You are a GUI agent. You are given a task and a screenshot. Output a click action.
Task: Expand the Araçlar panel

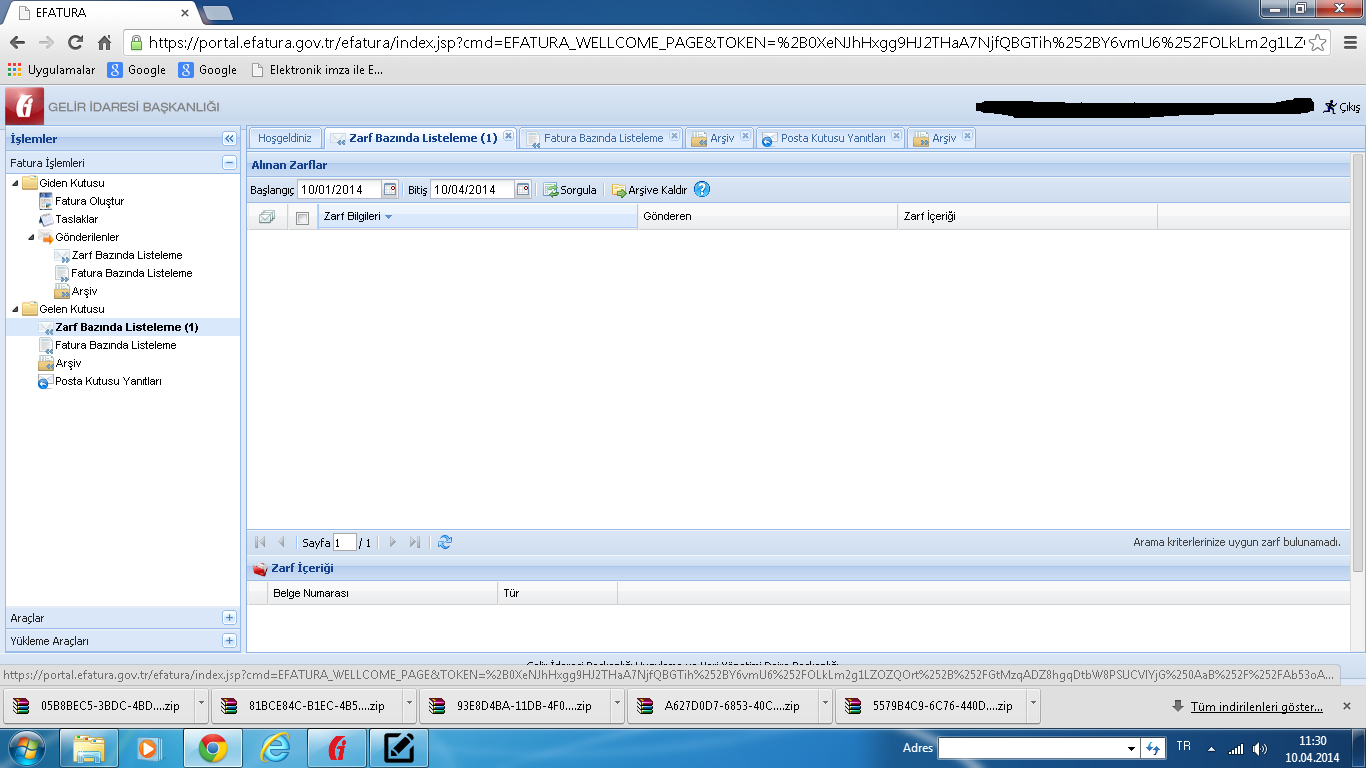tap(229, 618)
